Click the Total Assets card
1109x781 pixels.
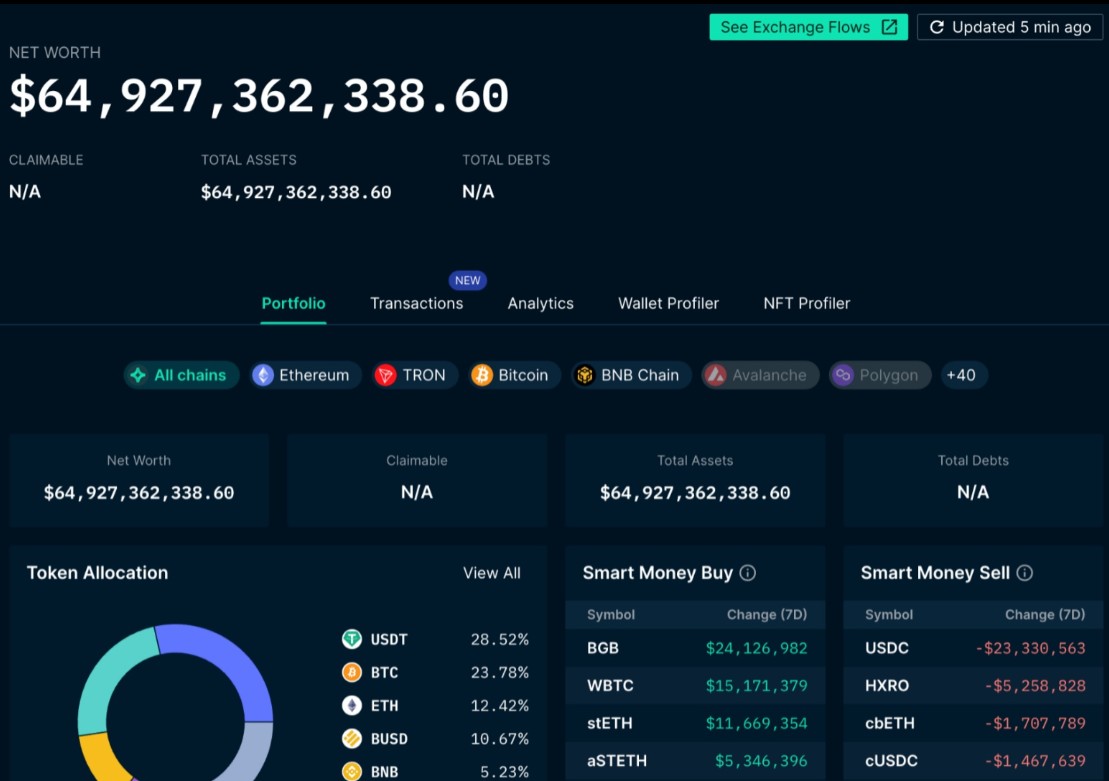pyautogui.click(x=695, y=480)
